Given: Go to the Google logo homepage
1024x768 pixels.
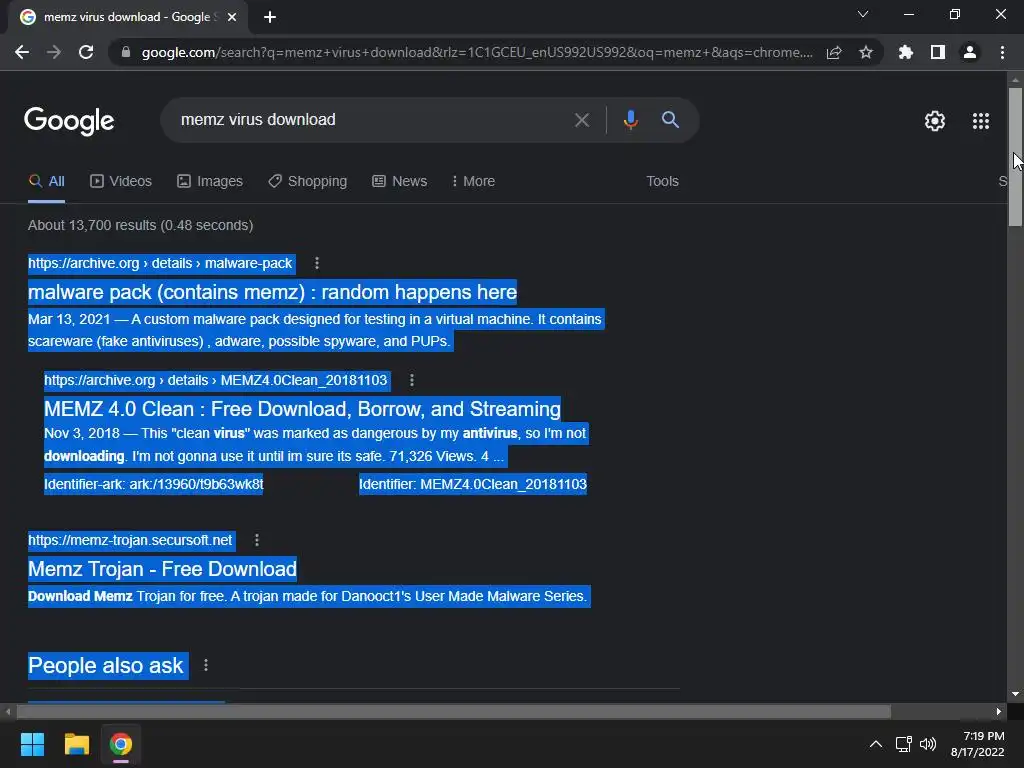Looking at the screenshot, I should (69, 121).
